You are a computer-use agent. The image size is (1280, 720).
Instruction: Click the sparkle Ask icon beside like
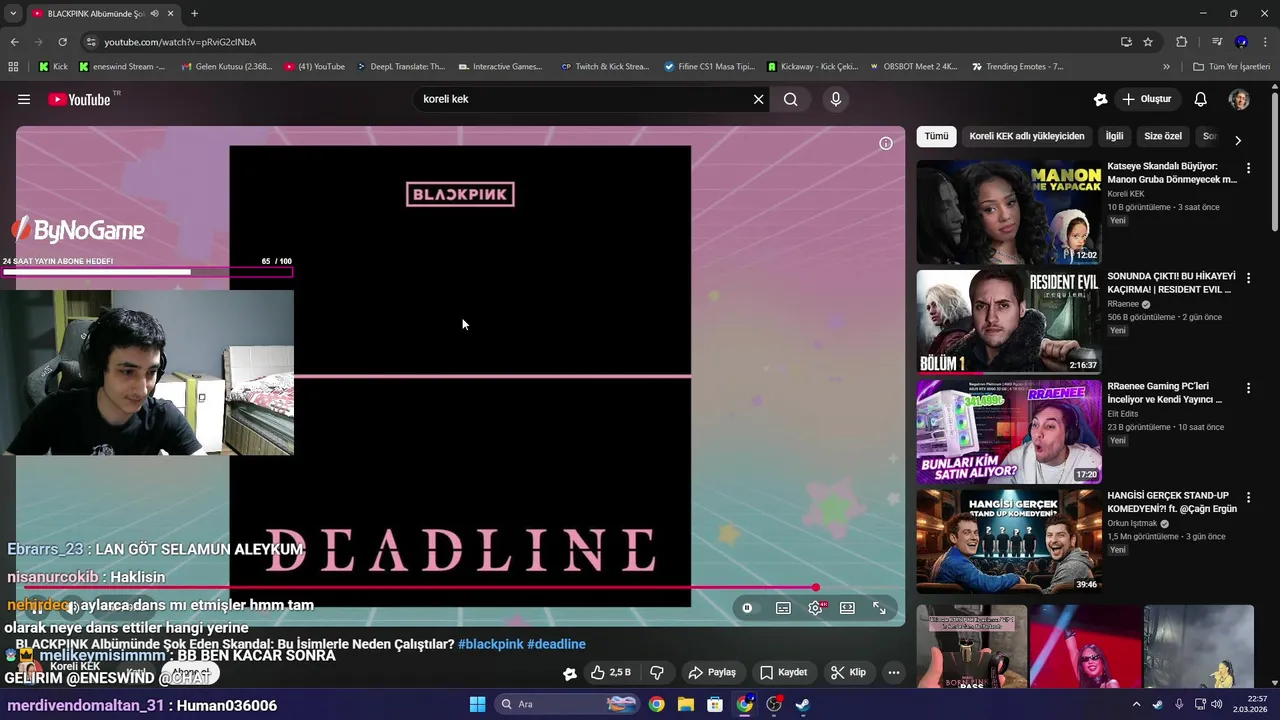(570, 673)
